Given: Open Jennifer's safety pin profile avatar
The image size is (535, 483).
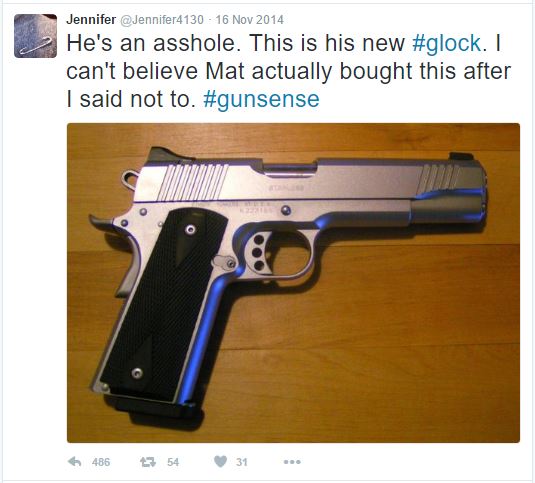Looking at the screenshot, I should (35, 36).
